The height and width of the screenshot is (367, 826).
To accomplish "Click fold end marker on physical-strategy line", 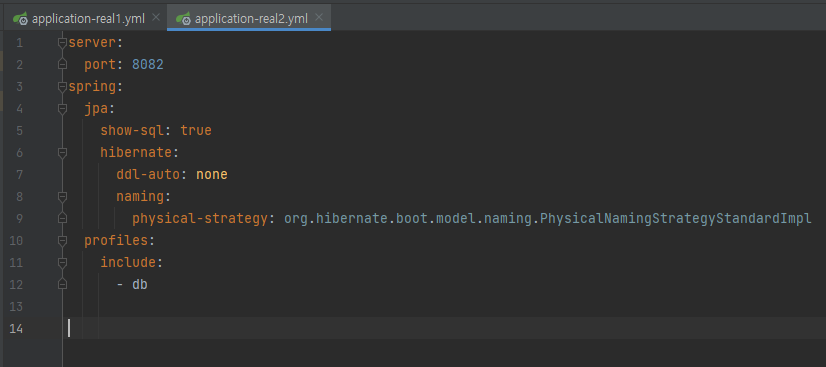I will pos(63,217).
